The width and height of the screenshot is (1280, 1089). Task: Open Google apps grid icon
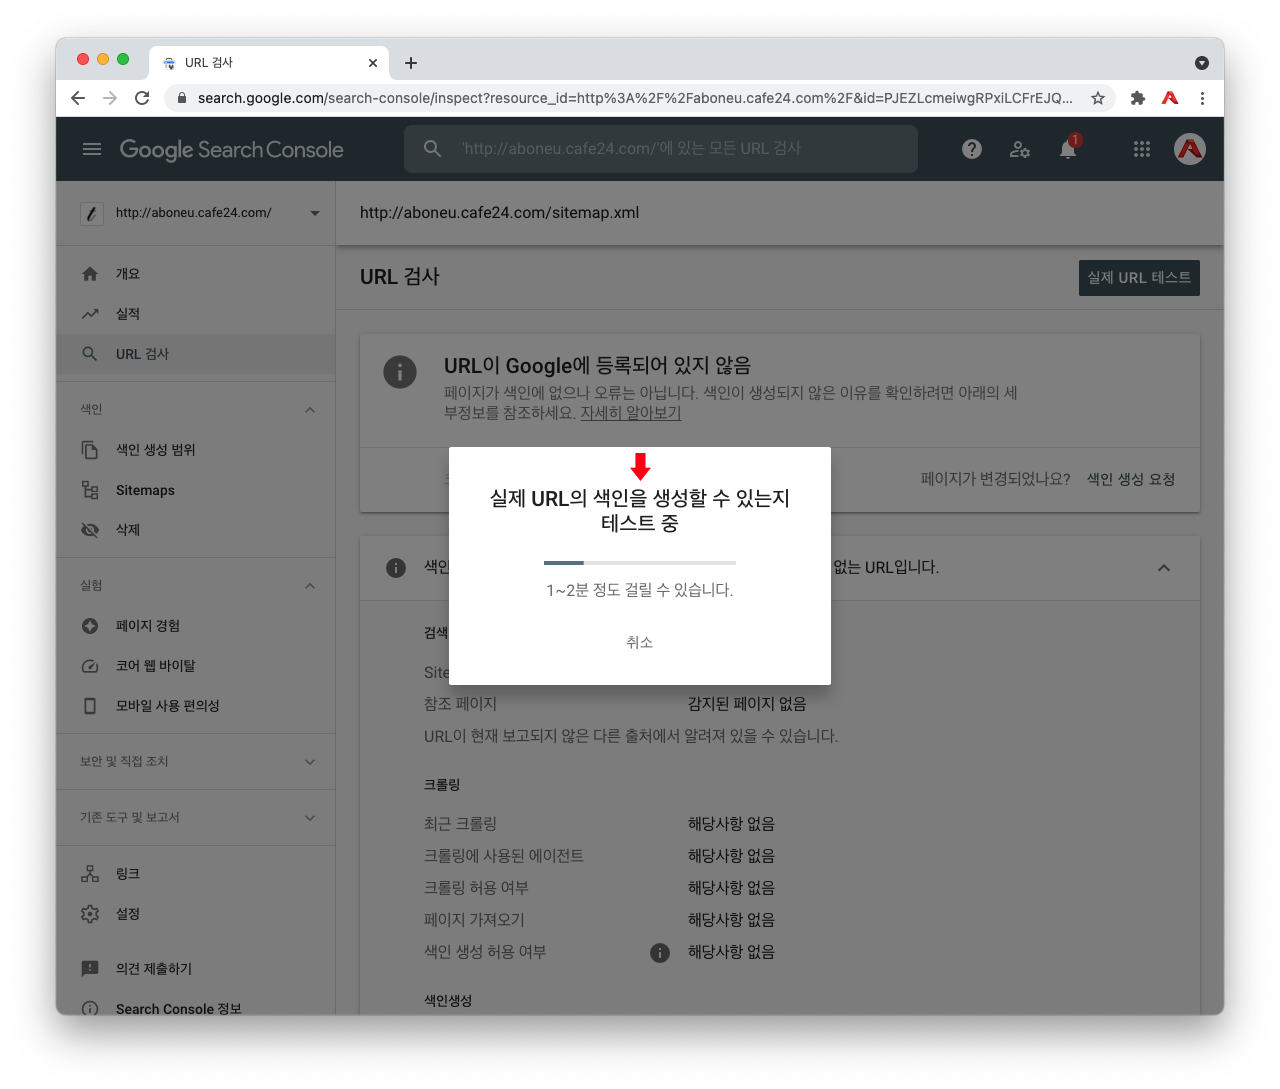click(1142, 149)
